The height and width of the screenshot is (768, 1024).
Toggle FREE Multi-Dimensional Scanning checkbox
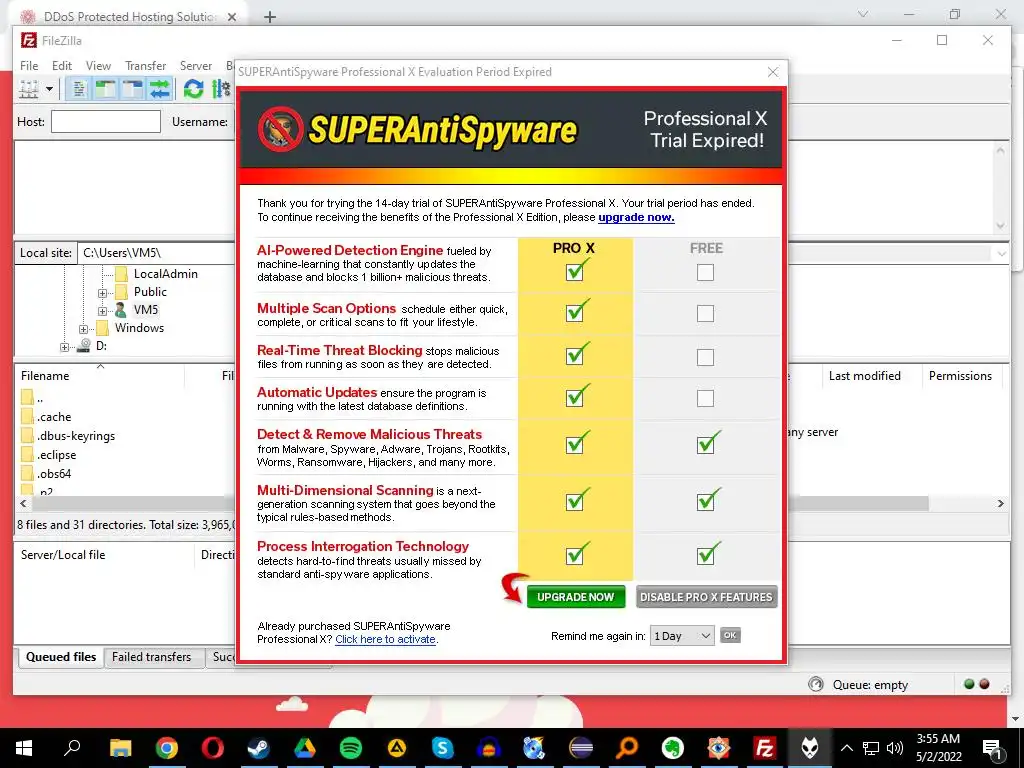(x=705, y=502)
